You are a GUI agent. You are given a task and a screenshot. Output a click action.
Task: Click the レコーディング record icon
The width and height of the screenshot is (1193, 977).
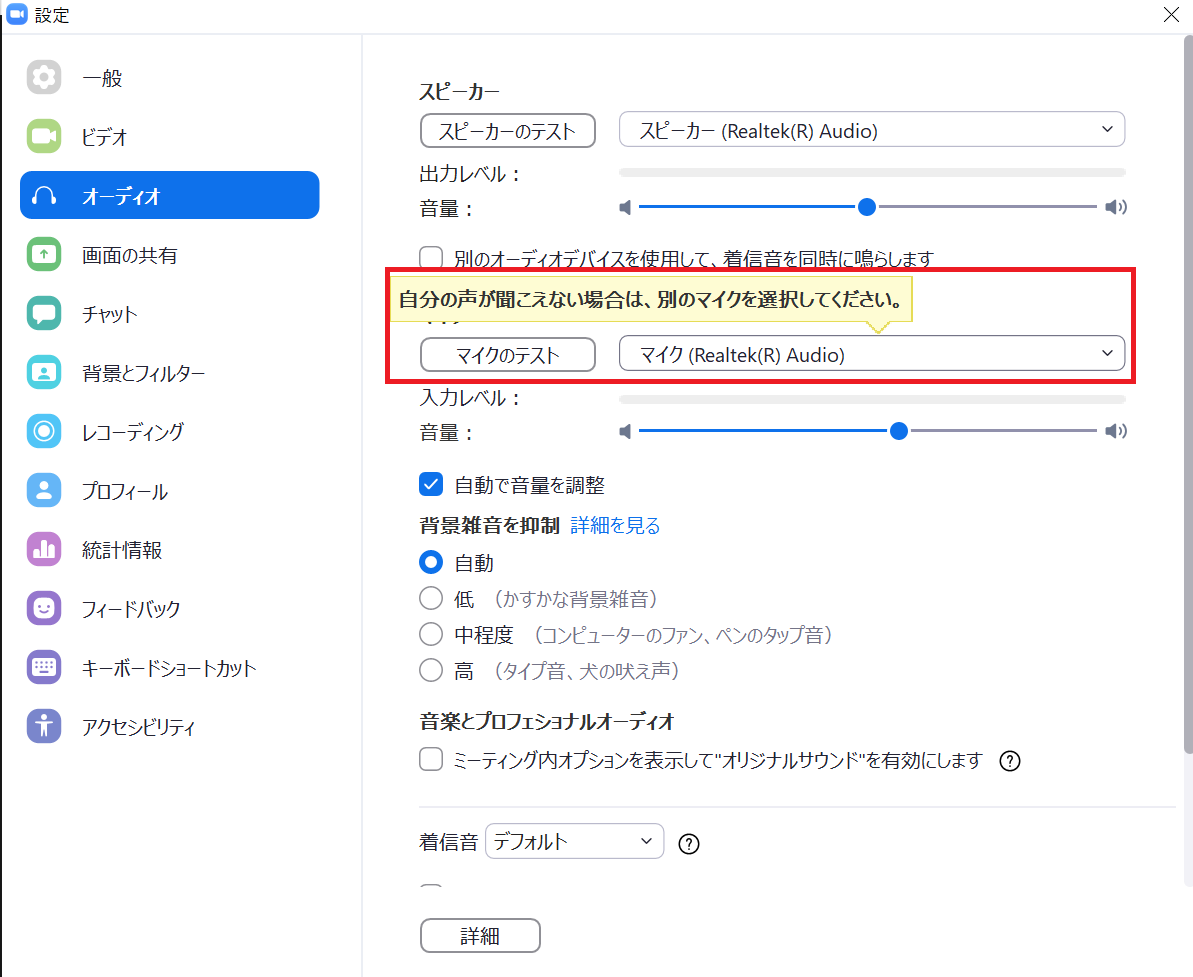click(44, 432)
